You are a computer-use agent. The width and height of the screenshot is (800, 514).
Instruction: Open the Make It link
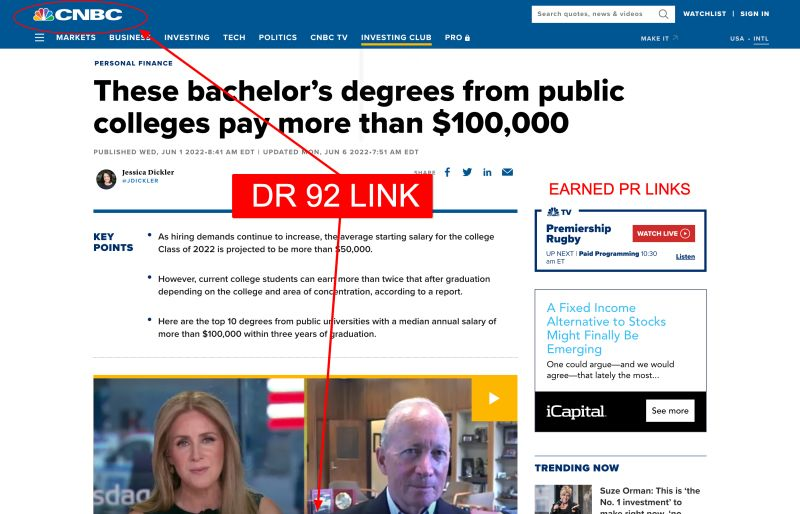point(659,38)
